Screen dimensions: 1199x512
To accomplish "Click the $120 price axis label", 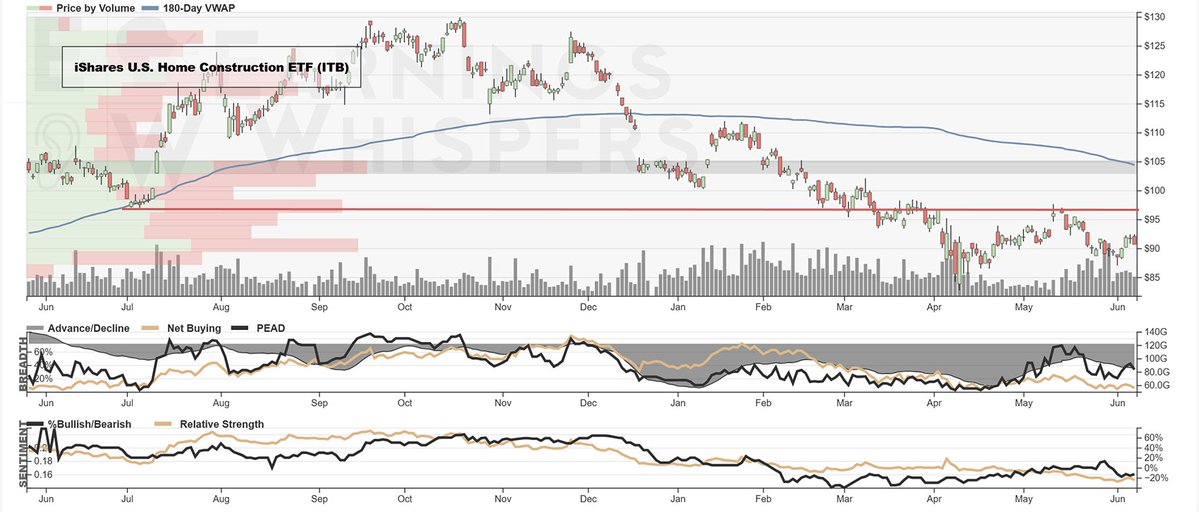I will [1154, 75].
